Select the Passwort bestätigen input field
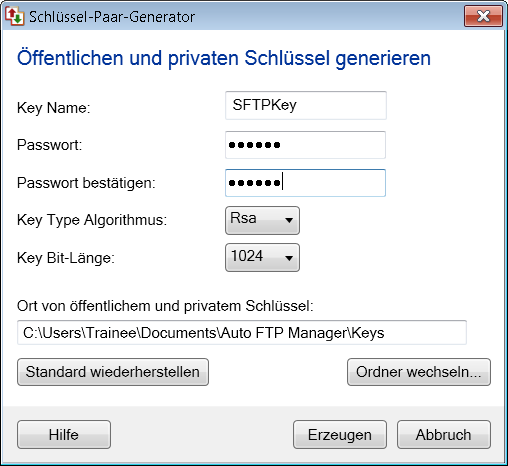 pyautogui.click(x=305, y=183)
